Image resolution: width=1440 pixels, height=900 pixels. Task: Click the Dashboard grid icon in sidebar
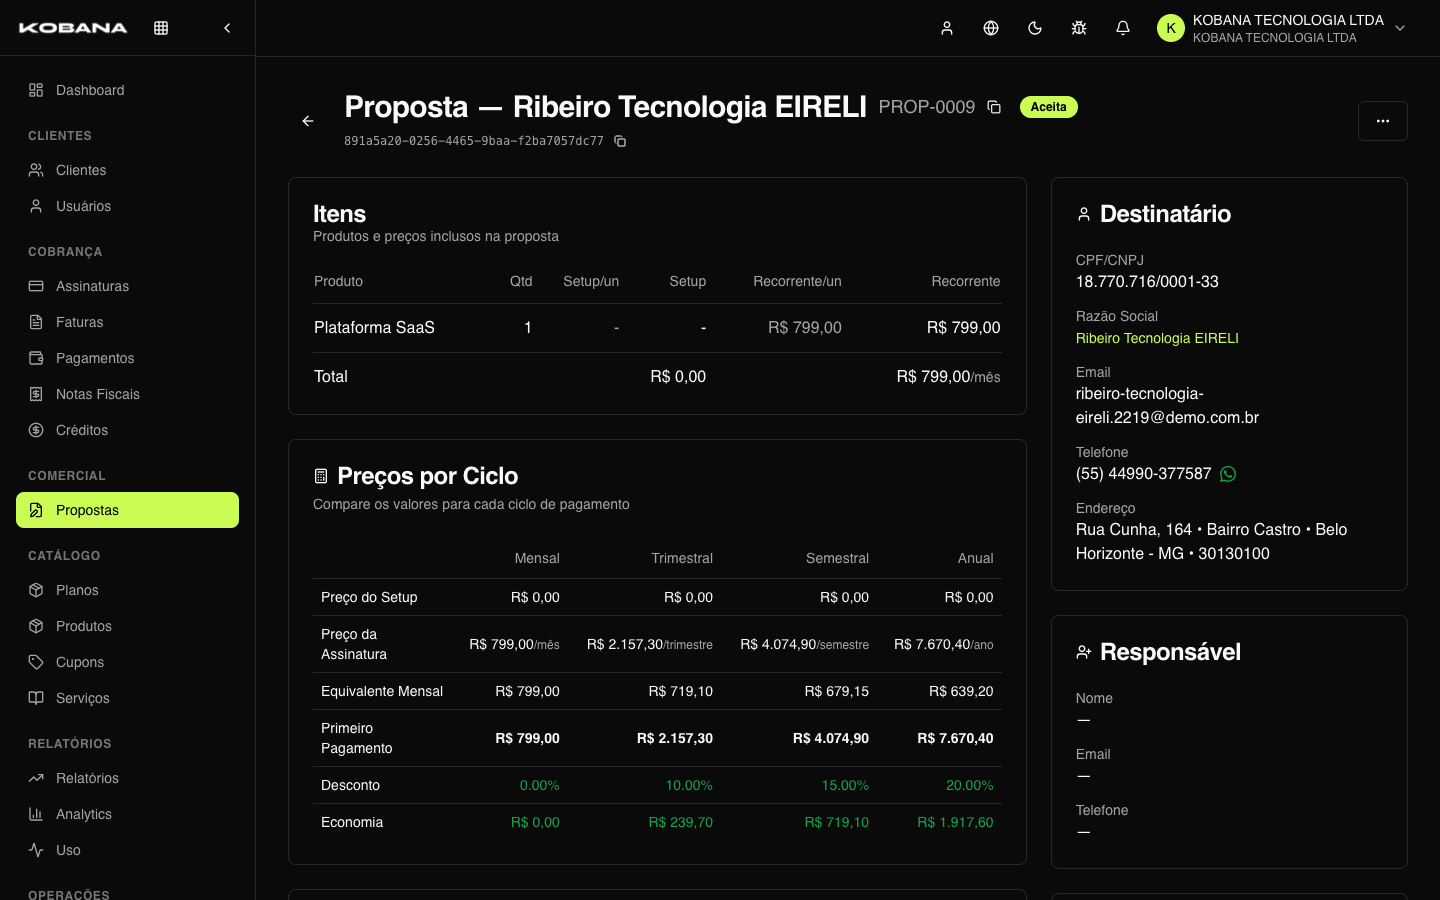coord(36,90)
